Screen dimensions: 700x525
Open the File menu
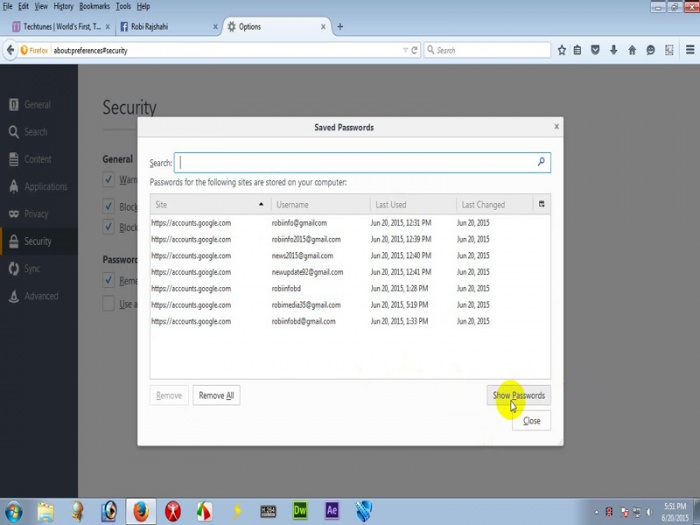[8, 6]
